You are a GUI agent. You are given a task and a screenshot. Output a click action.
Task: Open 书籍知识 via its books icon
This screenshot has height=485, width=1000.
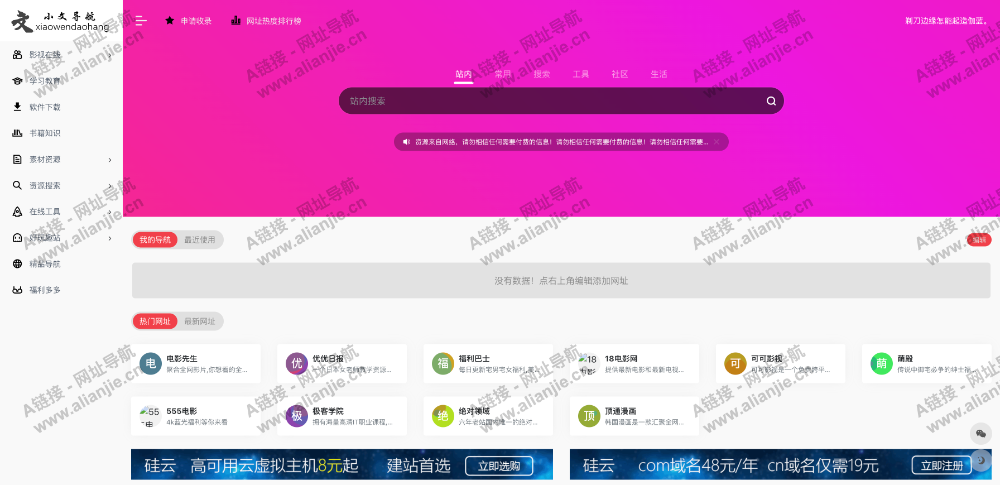coord(17,133)
